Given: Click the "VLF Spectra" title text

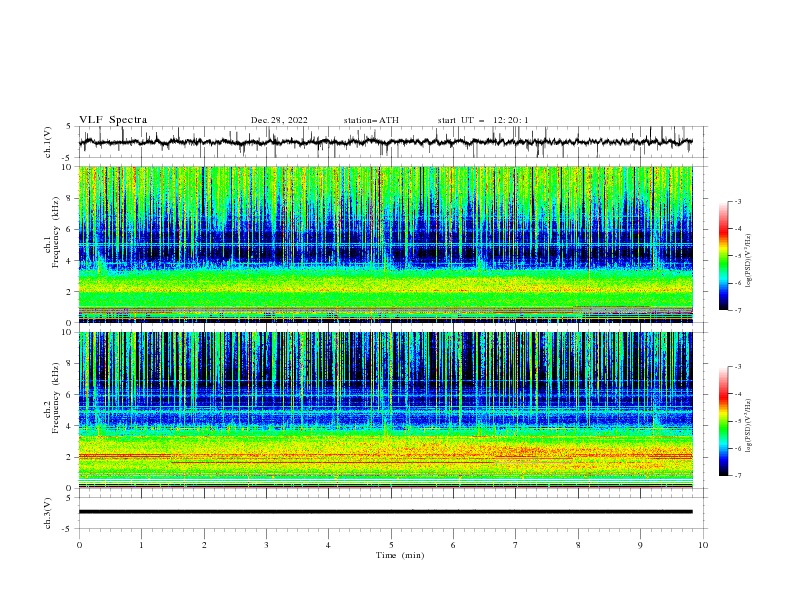Looking at the screenshot, I should coord(113,120).
